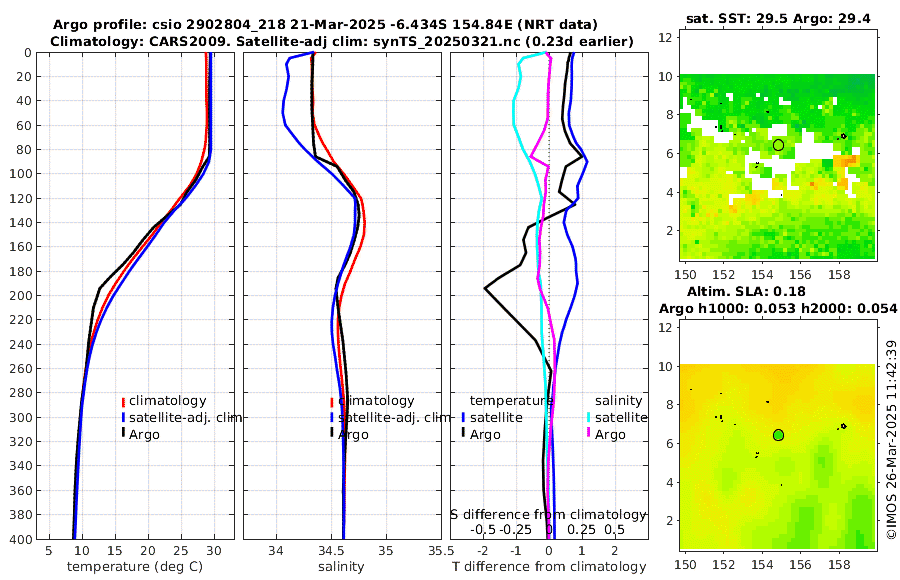Viewport: 900px width, 580px height.
Task: Click blue temperature 'satellite' legend entry in difference panel
Action: pos(492,417)
